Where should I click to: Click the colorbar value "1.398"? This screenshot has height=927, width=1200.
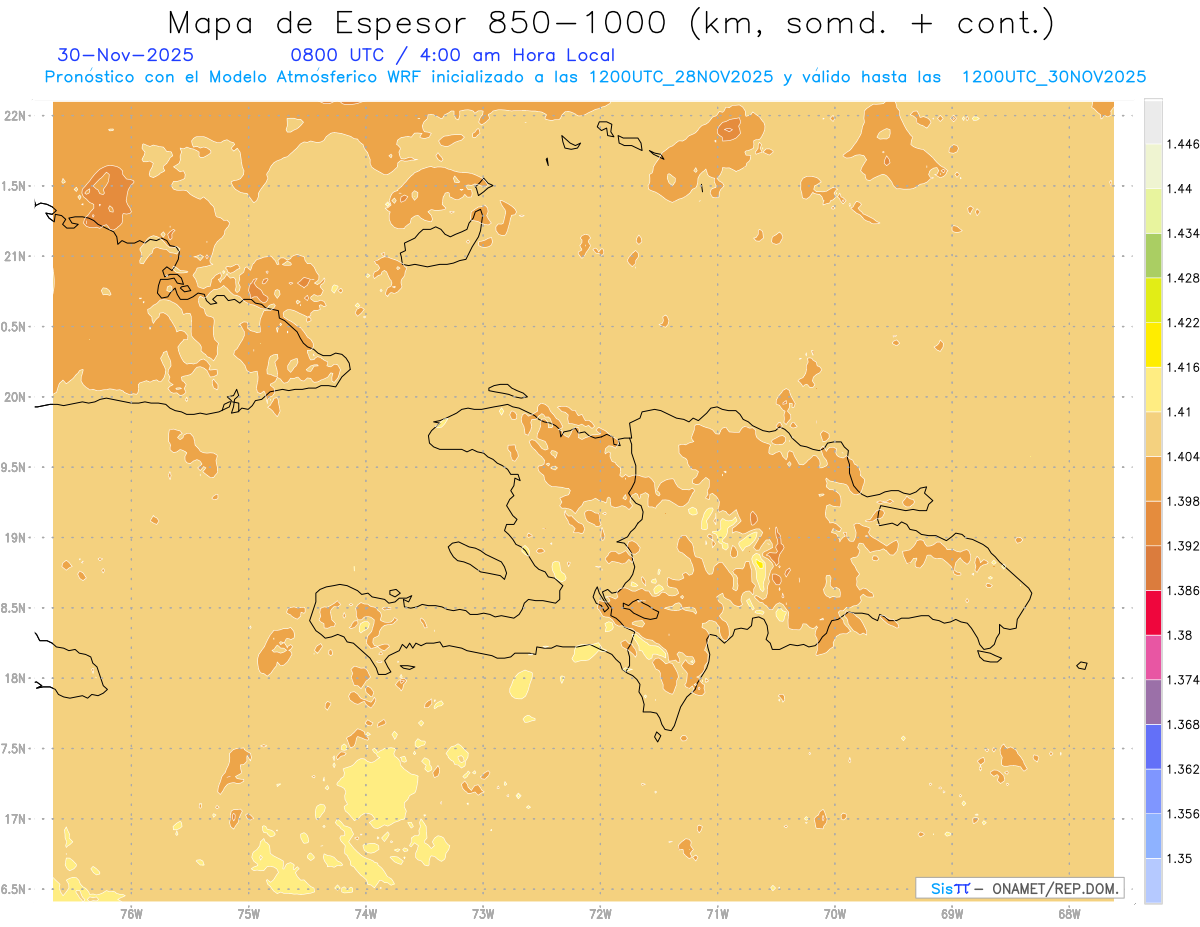[1183, 501]
